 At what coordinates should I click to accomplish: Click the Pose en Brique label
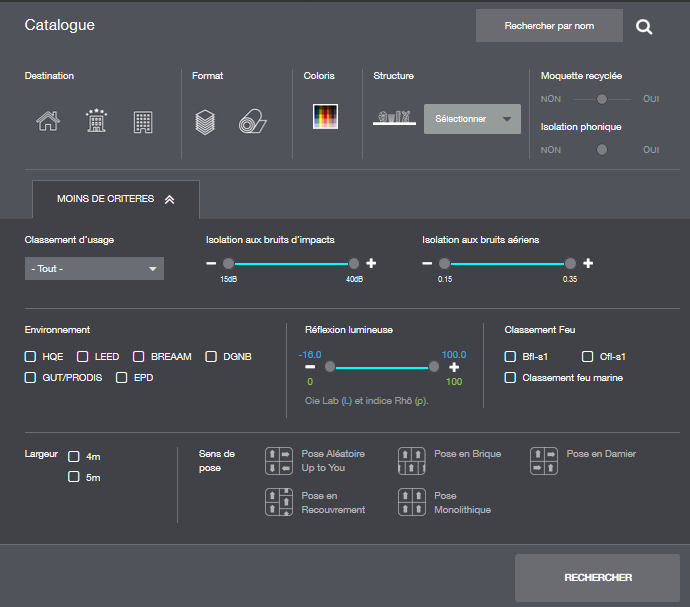(x=467, y=454)
